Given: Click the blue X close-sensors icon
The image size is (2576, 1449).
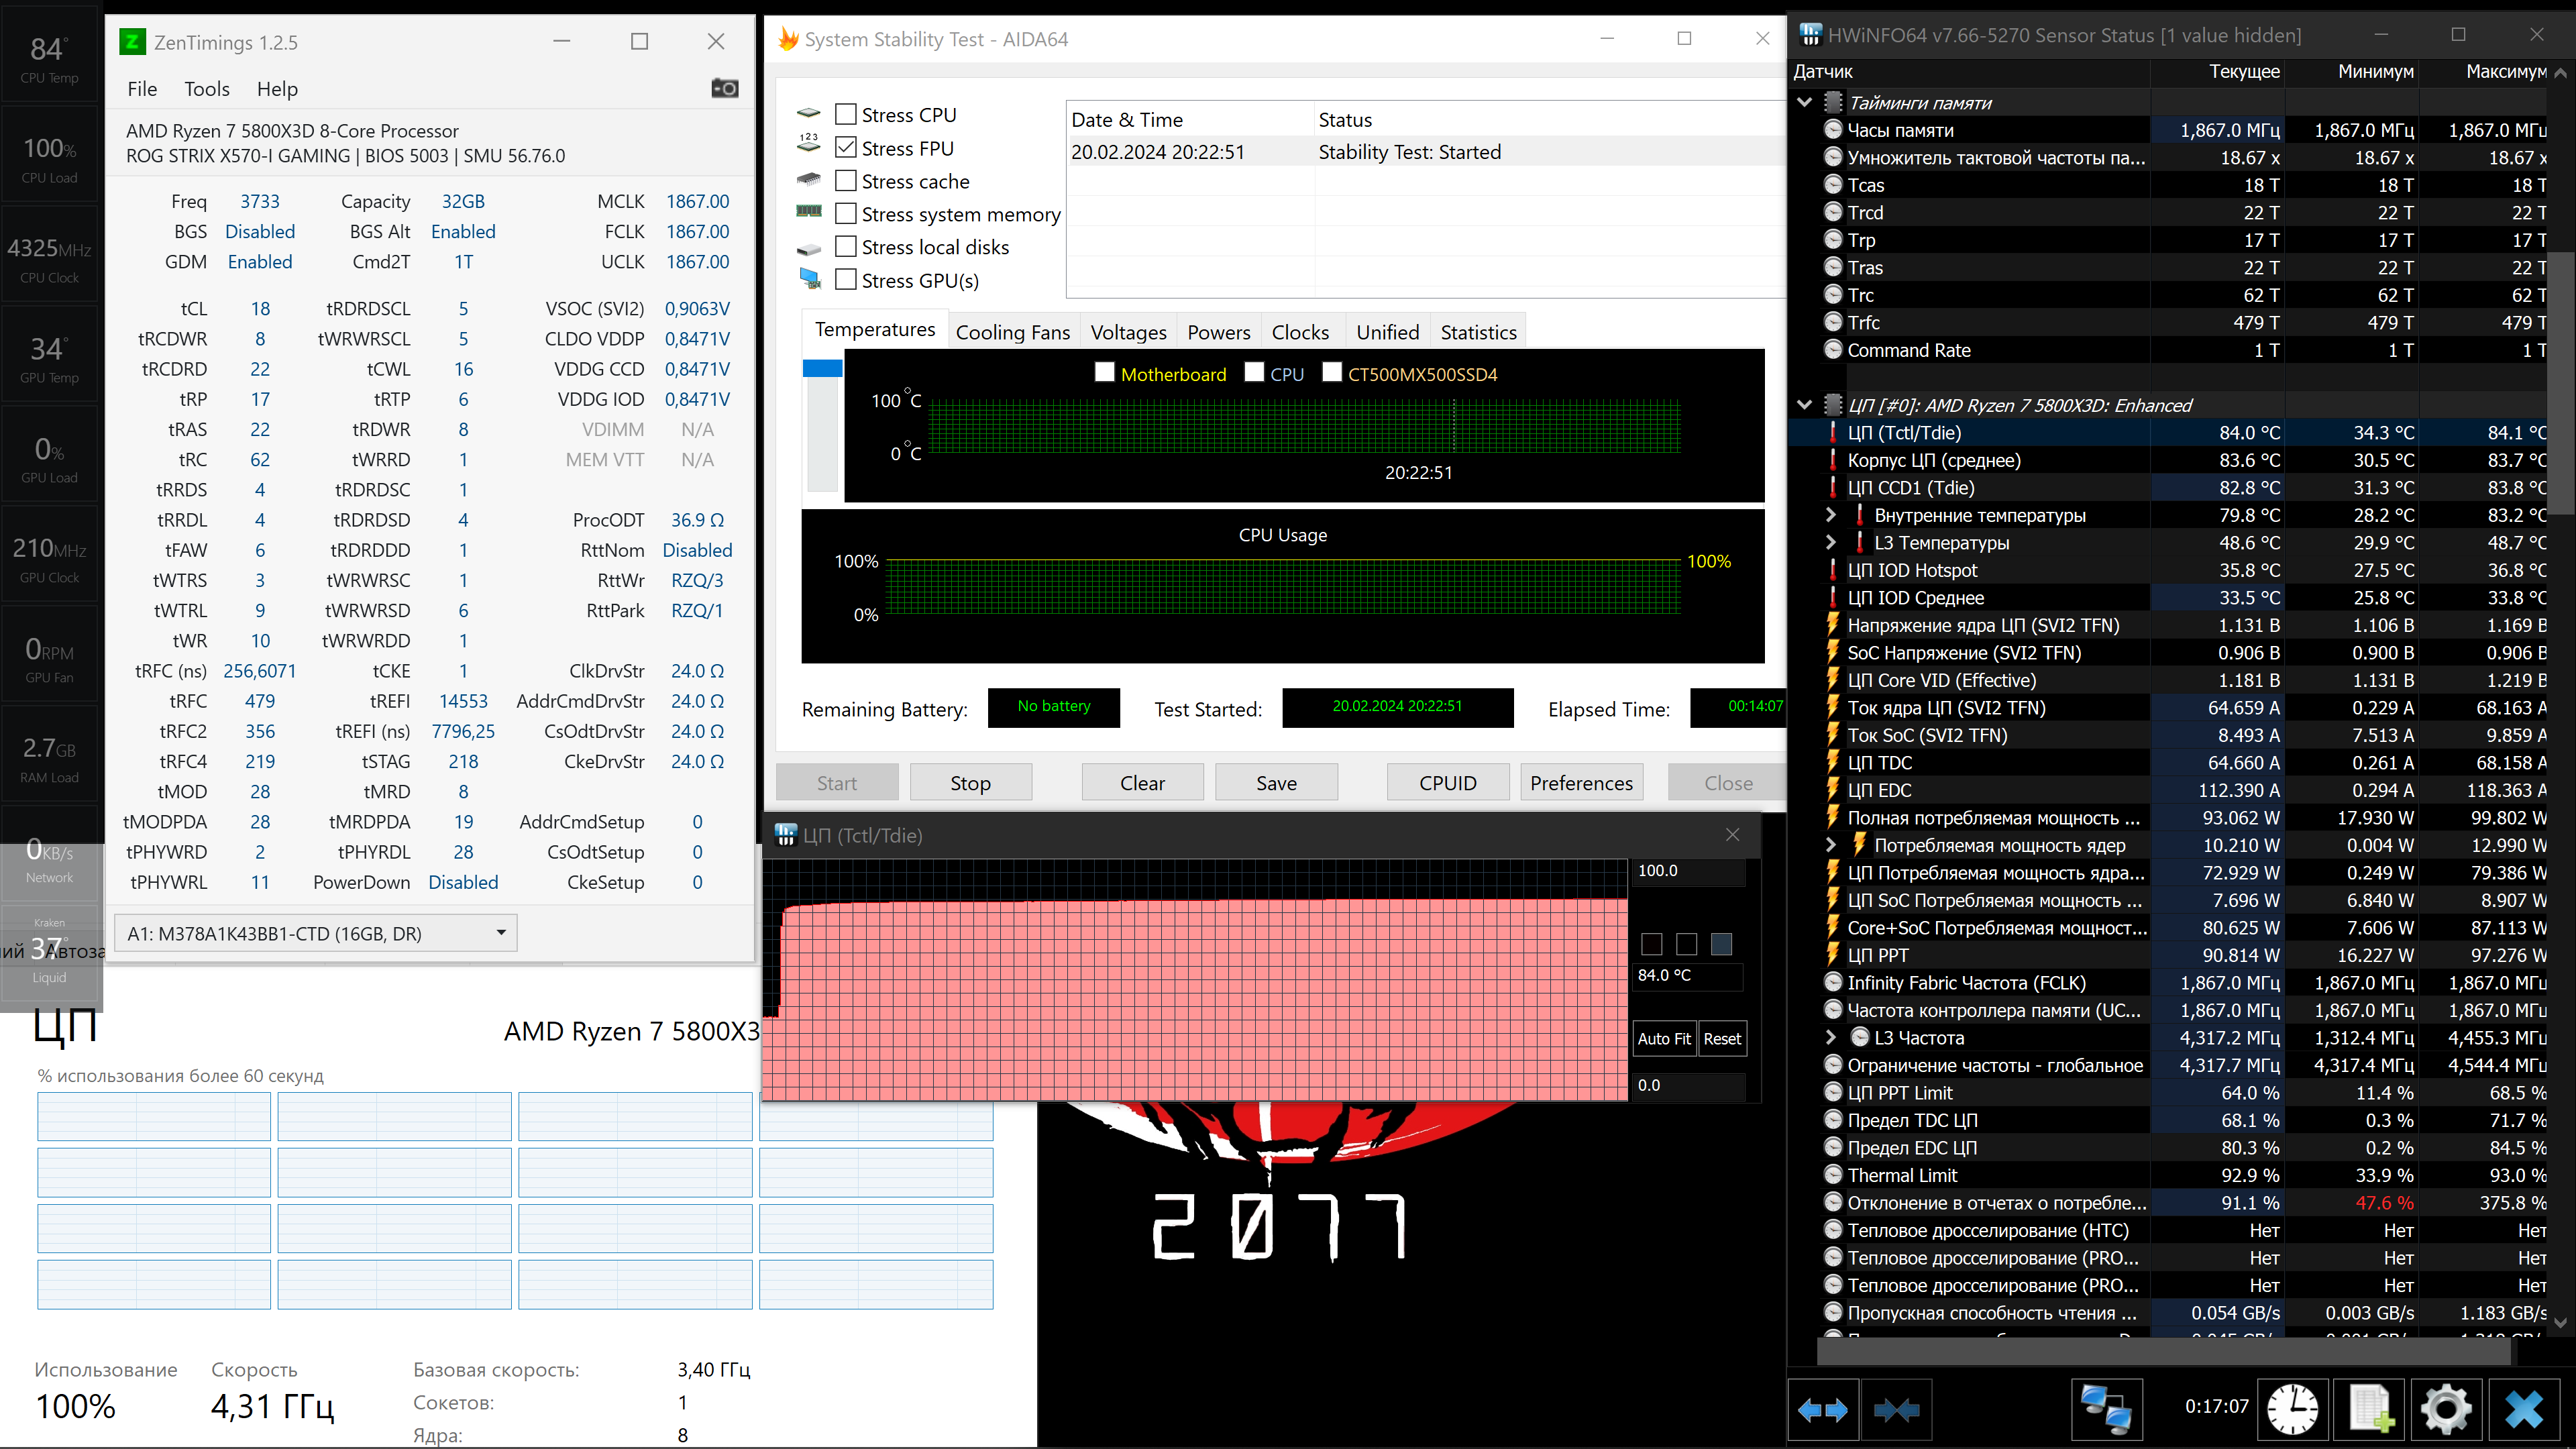Looking at the screenshot, I should [x=2524, y=1410].
